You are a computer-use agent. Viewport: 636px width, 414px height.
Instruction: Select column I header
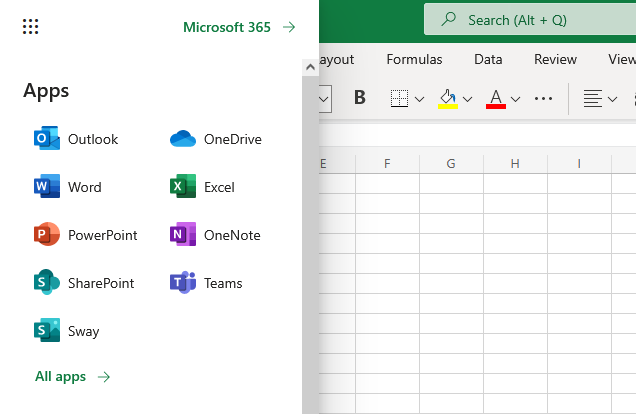[579, 164]
